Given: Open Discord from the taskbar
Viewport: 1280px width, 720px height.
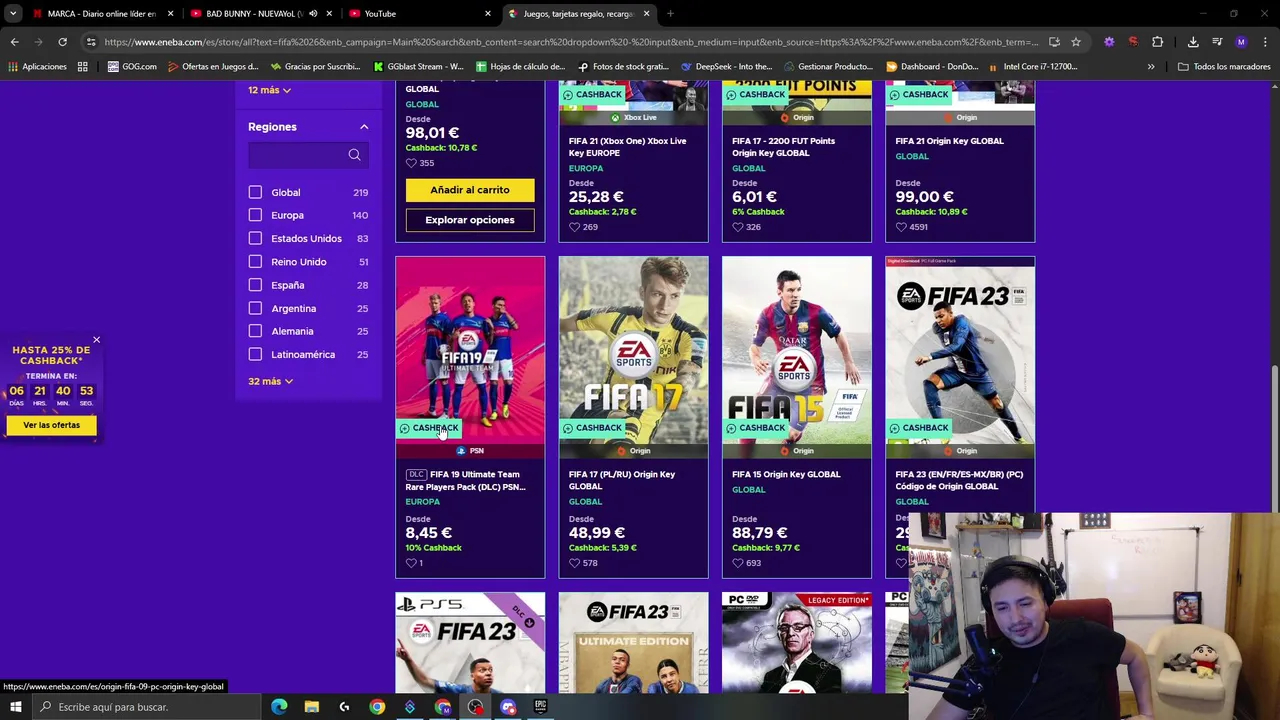Looking at the screenshot, I should coord(508,707).
